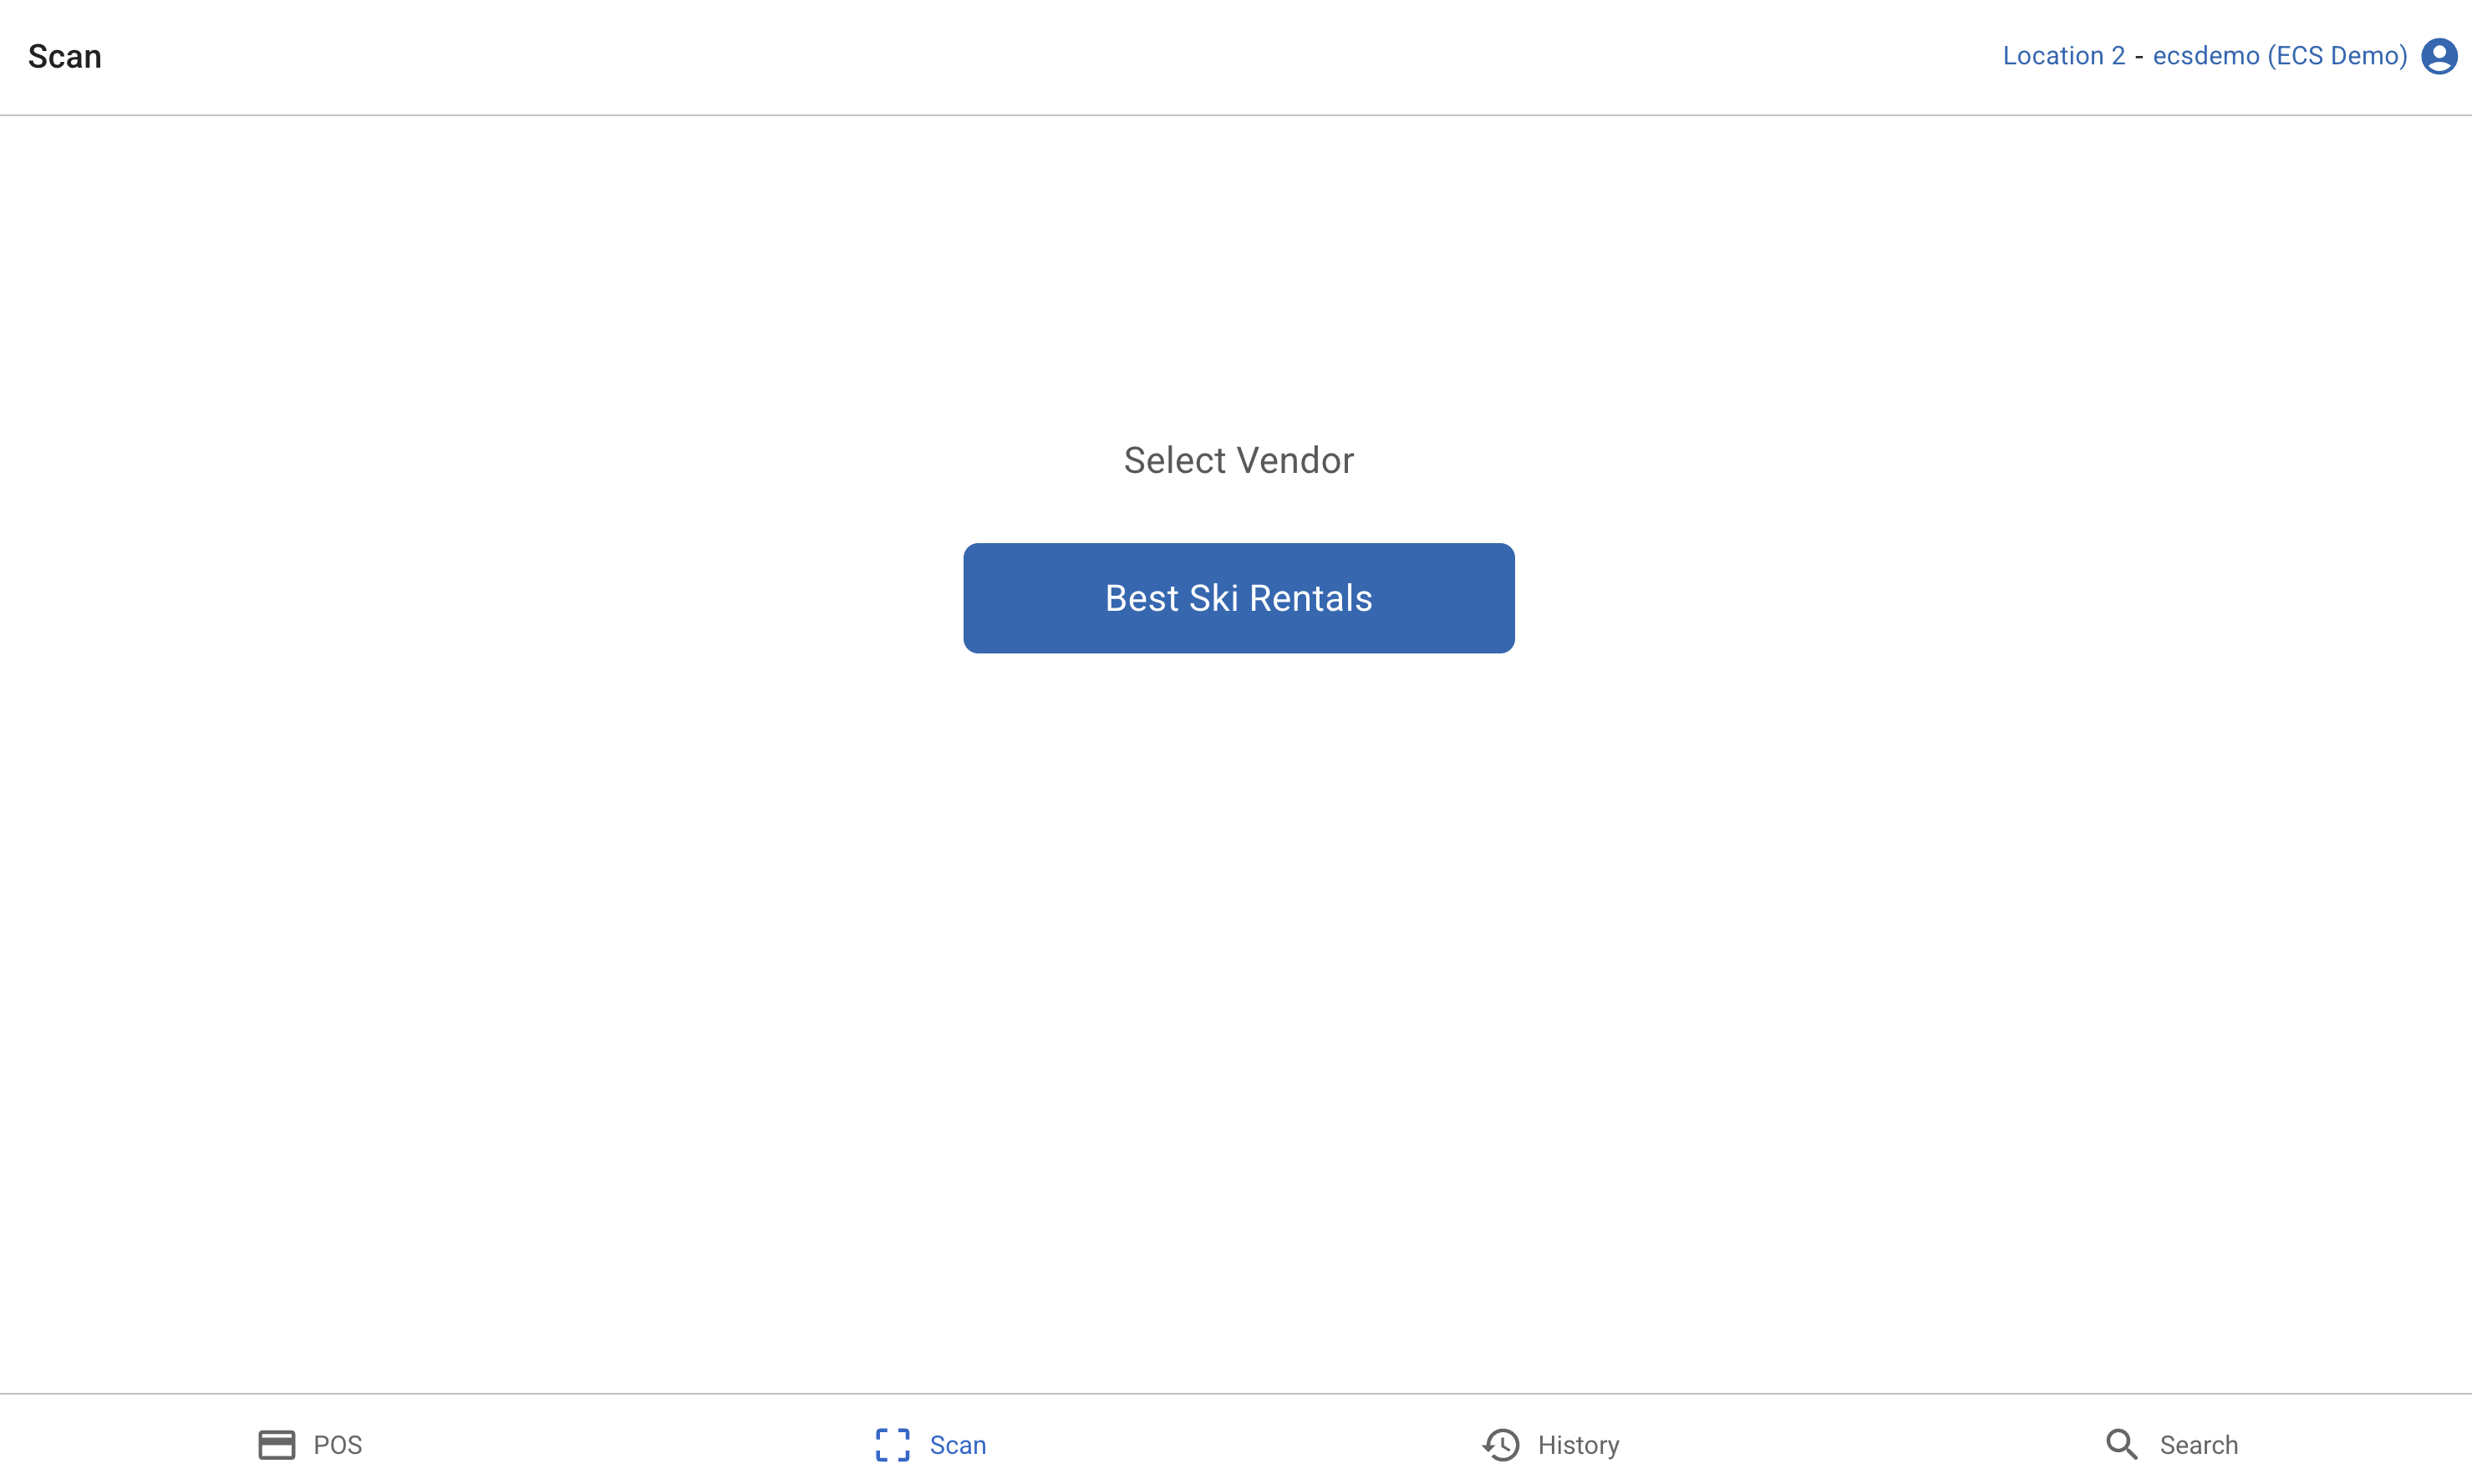Click the dash between Location and username
The height and width of the screenshot is (1484, 2472).
pos(2139,57)
